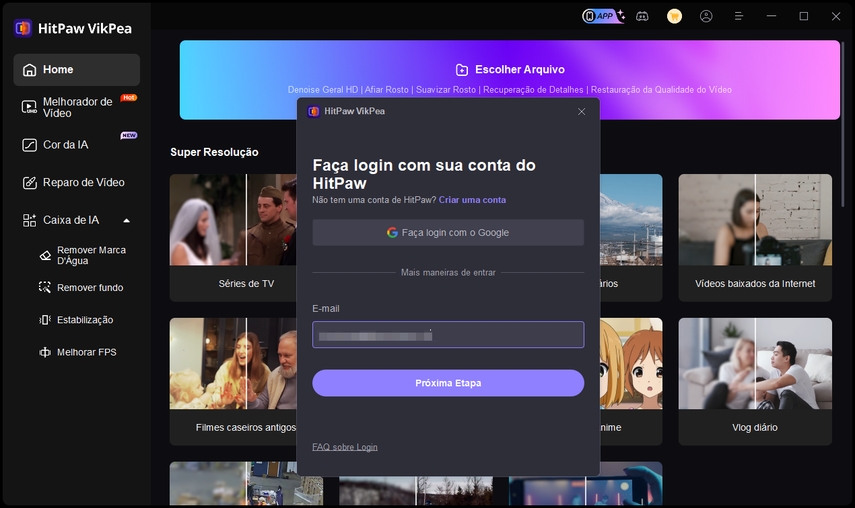Open Melhorador de Vídeo in sidebar
Screen dimensions: 855x508
click(x=76, y=107)
